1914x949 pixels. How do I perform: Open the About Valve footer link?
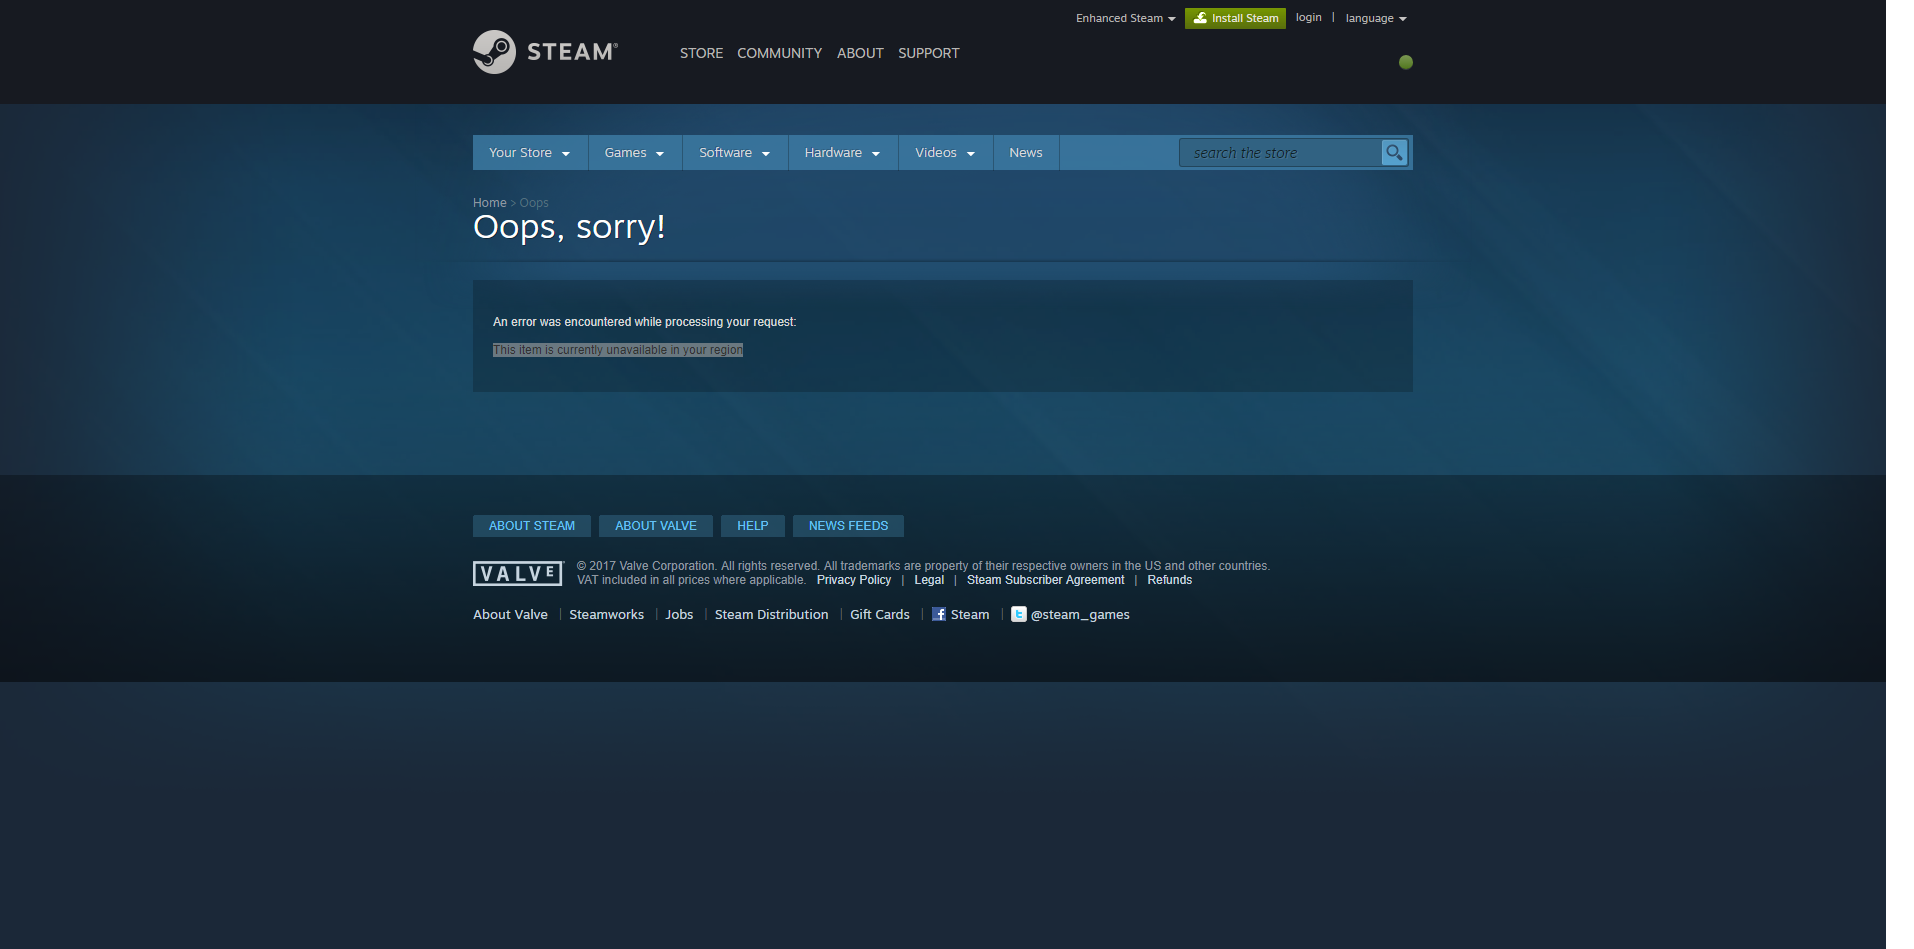tap(510, 614)
